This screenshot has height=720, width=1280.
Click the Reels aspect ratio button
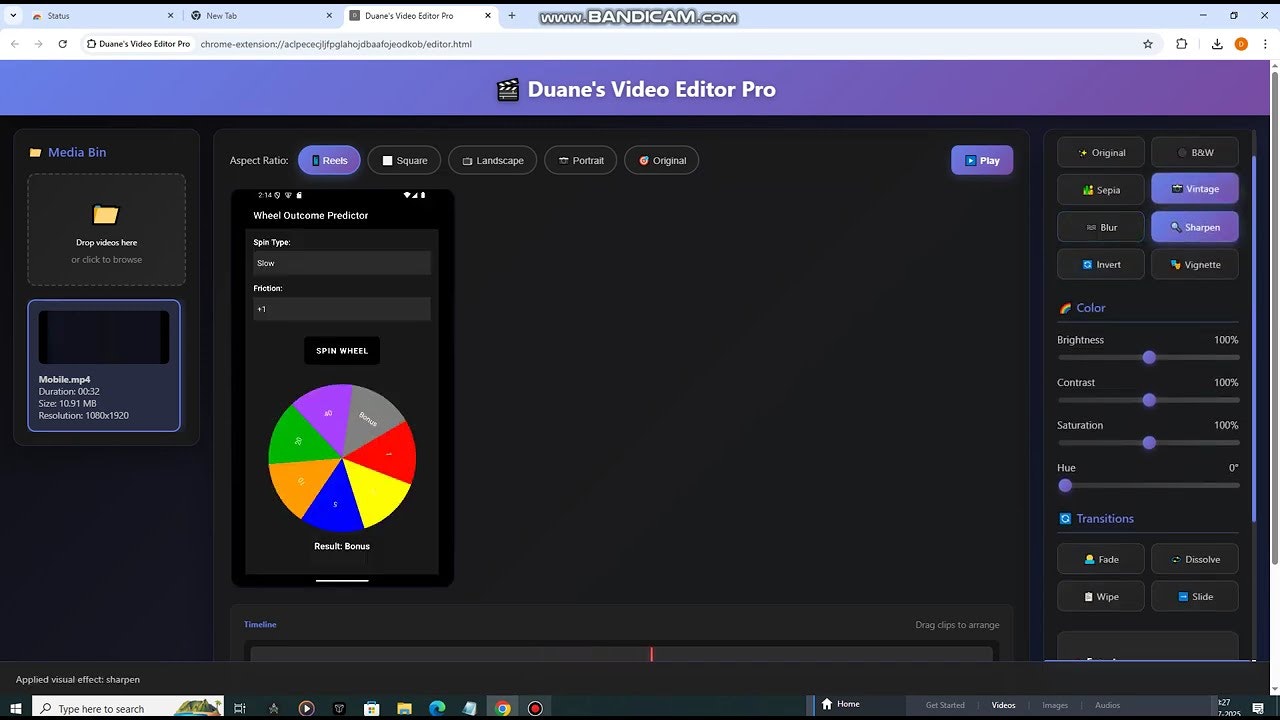coord(329,160)
